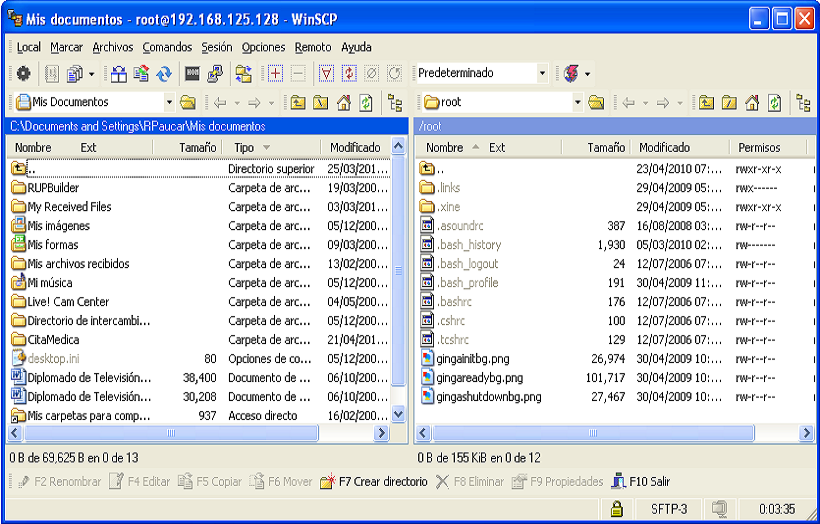Click Select all files triangle icon

click(326, 74)
